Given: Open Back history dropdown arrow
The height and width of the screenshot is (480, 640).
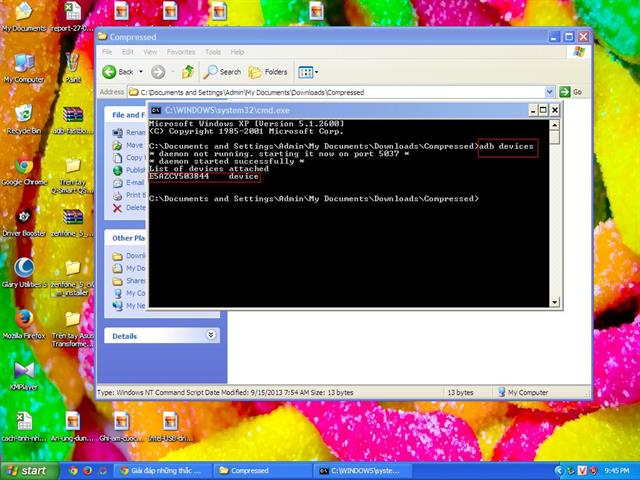Looking at the screenshot, I should pyautogui.click(x=141, y=72).
